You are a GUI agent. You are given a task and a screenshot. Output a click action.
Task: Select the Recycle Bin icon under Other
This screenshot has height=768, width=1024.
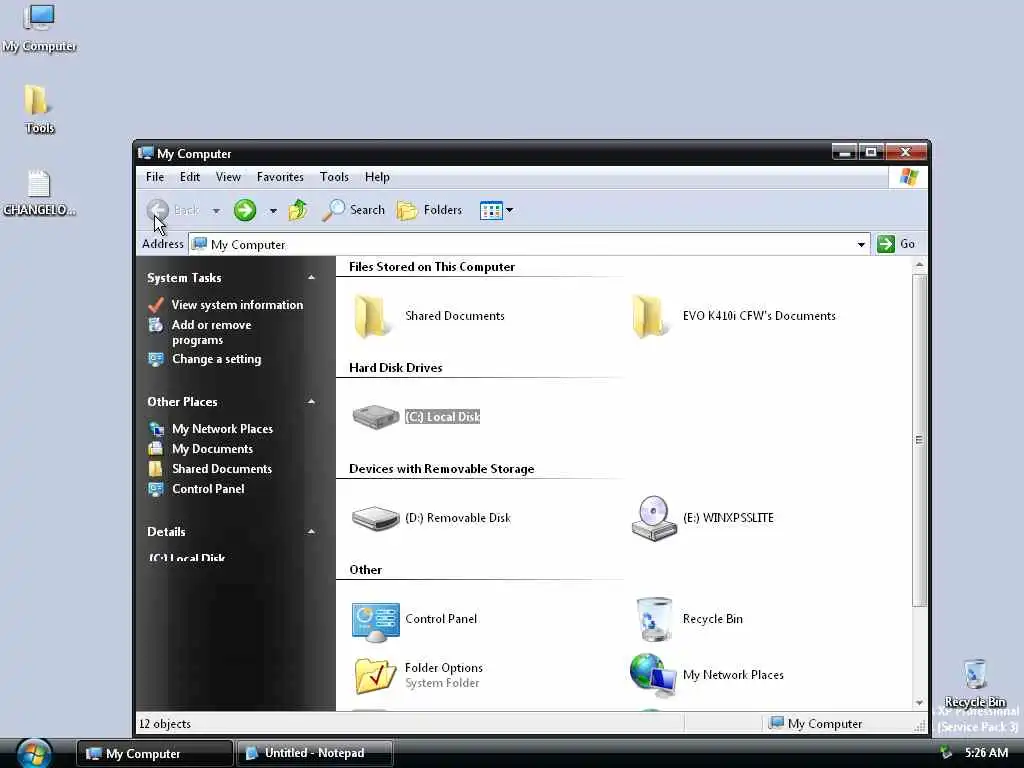tap(654, 618)
